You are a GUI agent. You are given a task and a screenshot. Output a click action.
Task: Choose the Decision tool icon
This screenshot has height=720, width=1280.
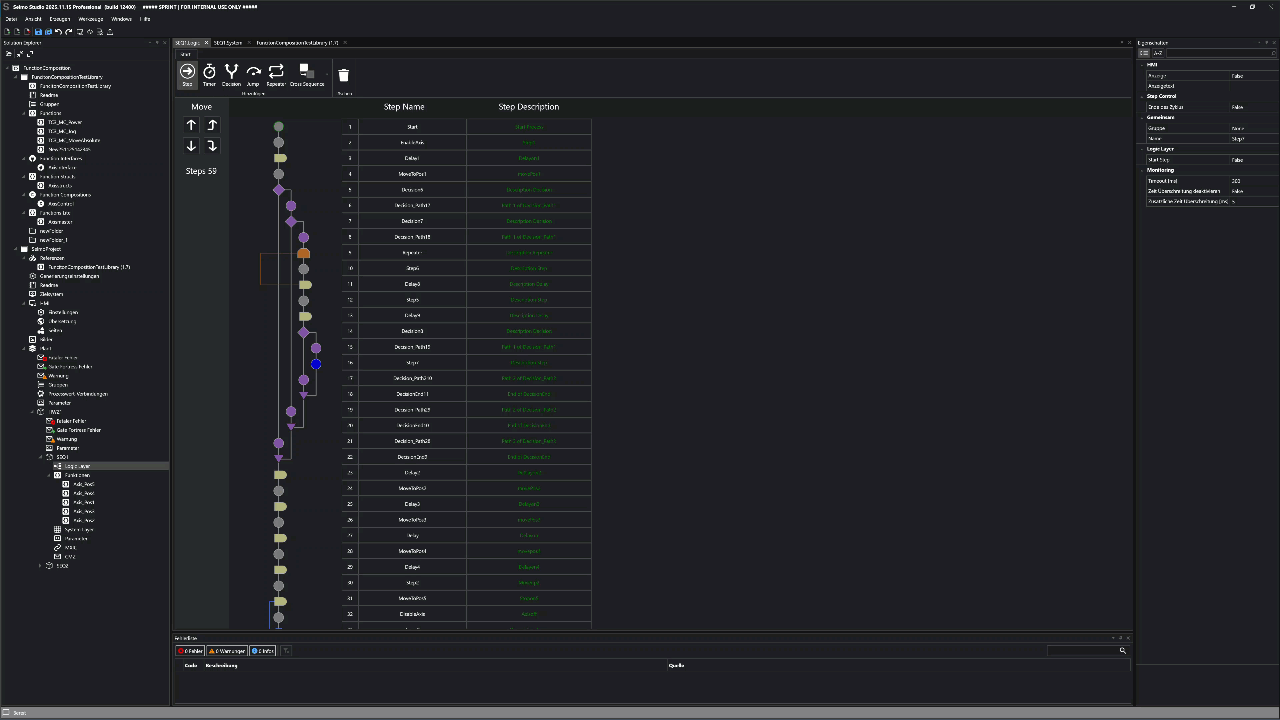tap(231, 74)
